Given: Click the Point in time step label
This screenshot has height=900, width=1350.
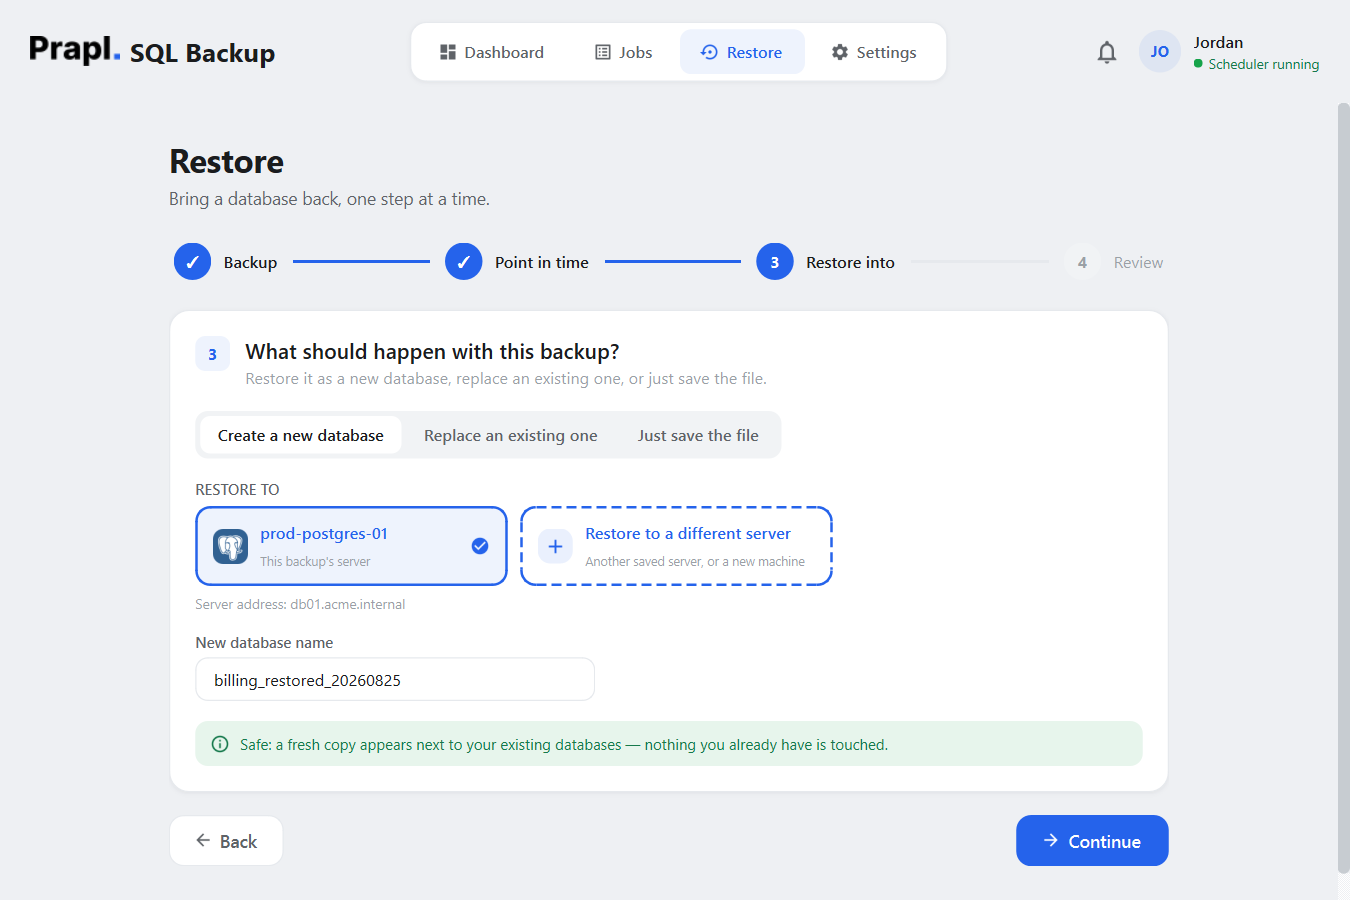Looking at the screenshot, I should click(x=542, y=262).
